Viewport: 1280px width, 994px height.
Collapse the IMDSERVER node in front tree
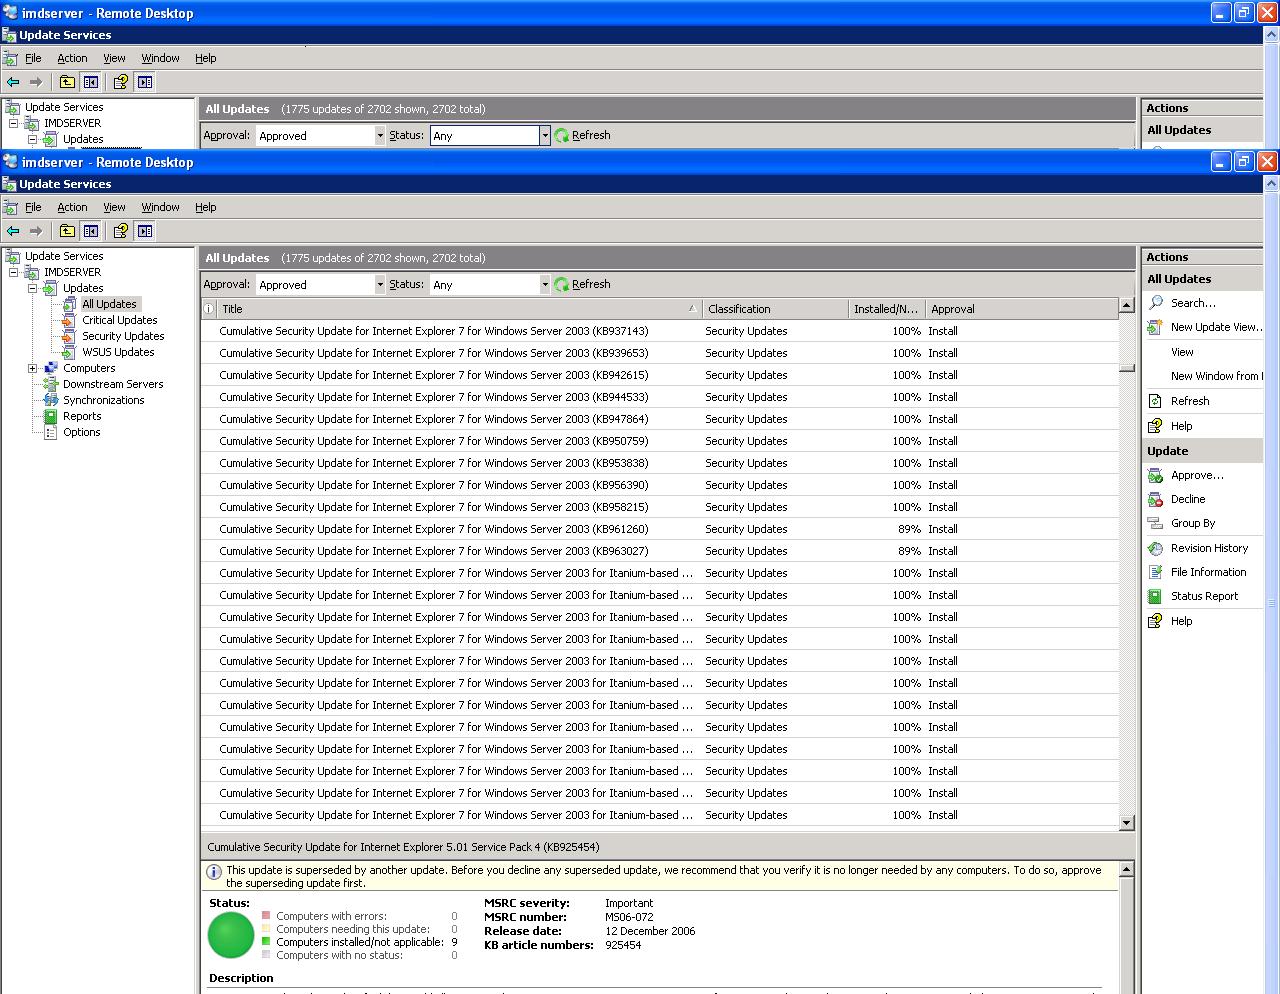(13, 272)
